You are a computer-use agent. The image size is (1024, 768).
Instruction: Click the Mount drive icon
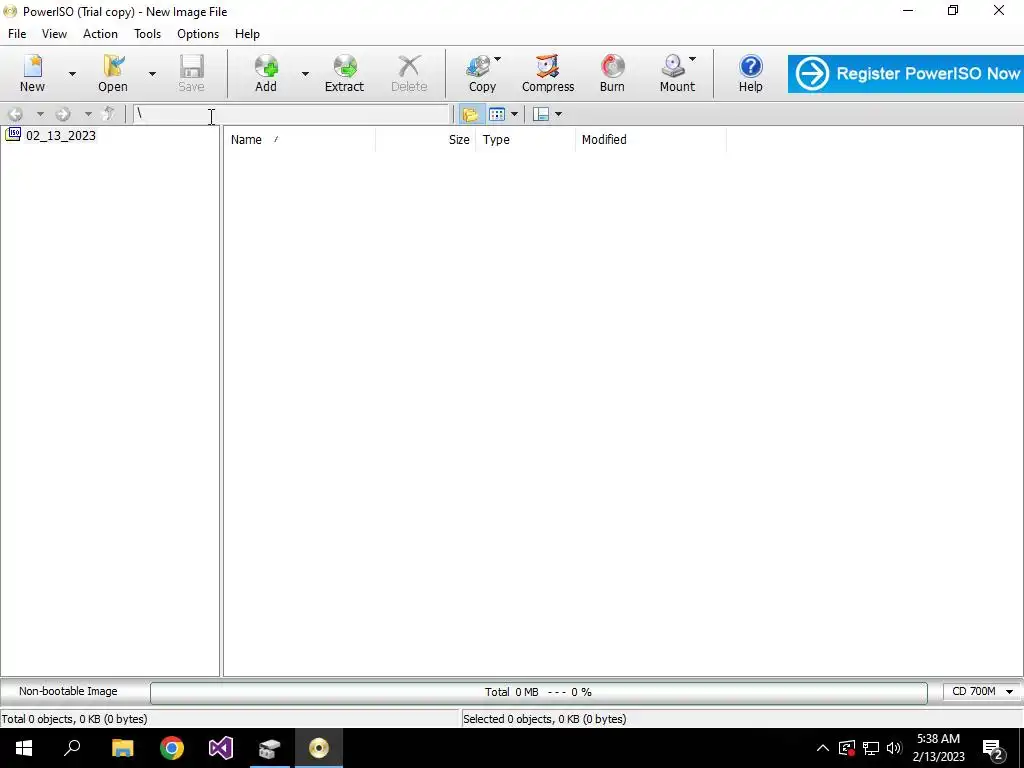(677, 73)
